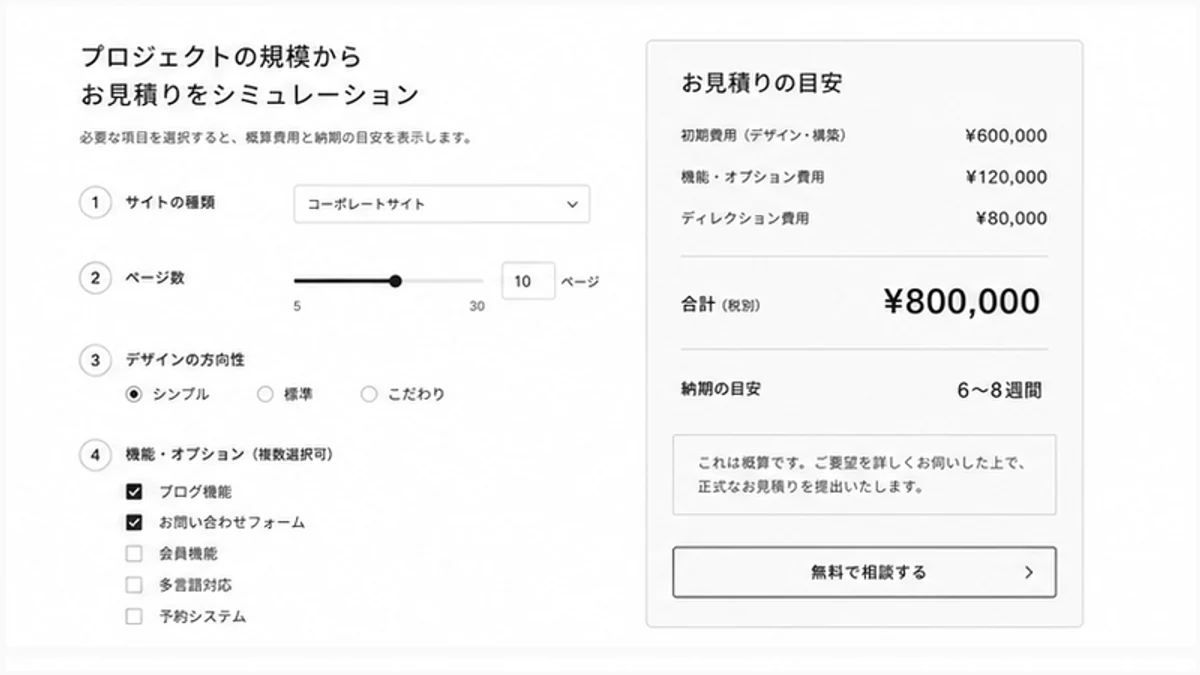
Task: Click the step 4 circle number icon
Action: [95, 455]
